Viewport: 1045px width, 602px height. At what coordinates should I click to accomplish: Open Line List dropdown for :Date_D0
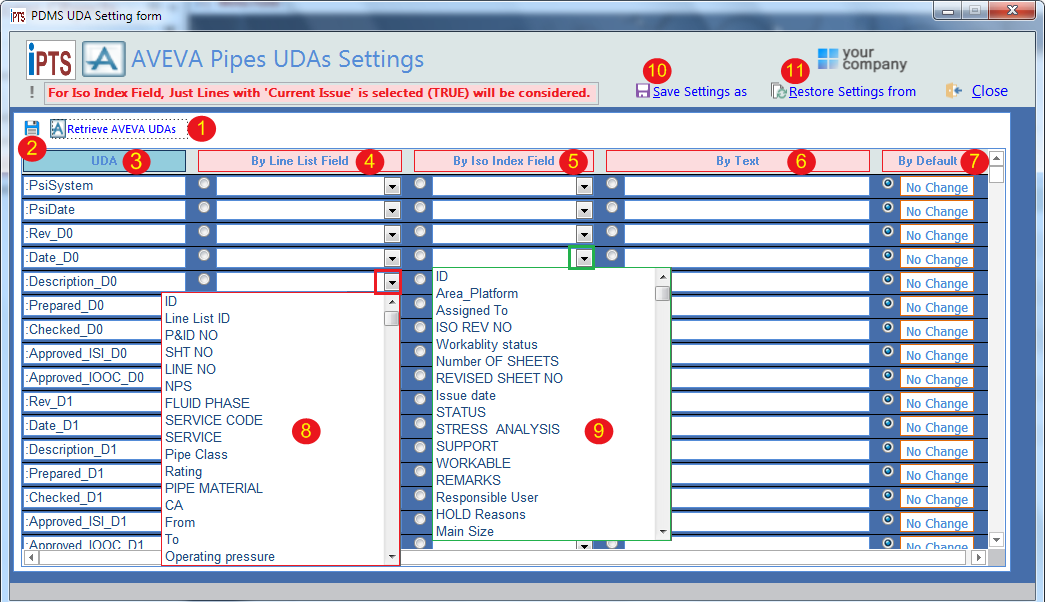pos(392,259)
